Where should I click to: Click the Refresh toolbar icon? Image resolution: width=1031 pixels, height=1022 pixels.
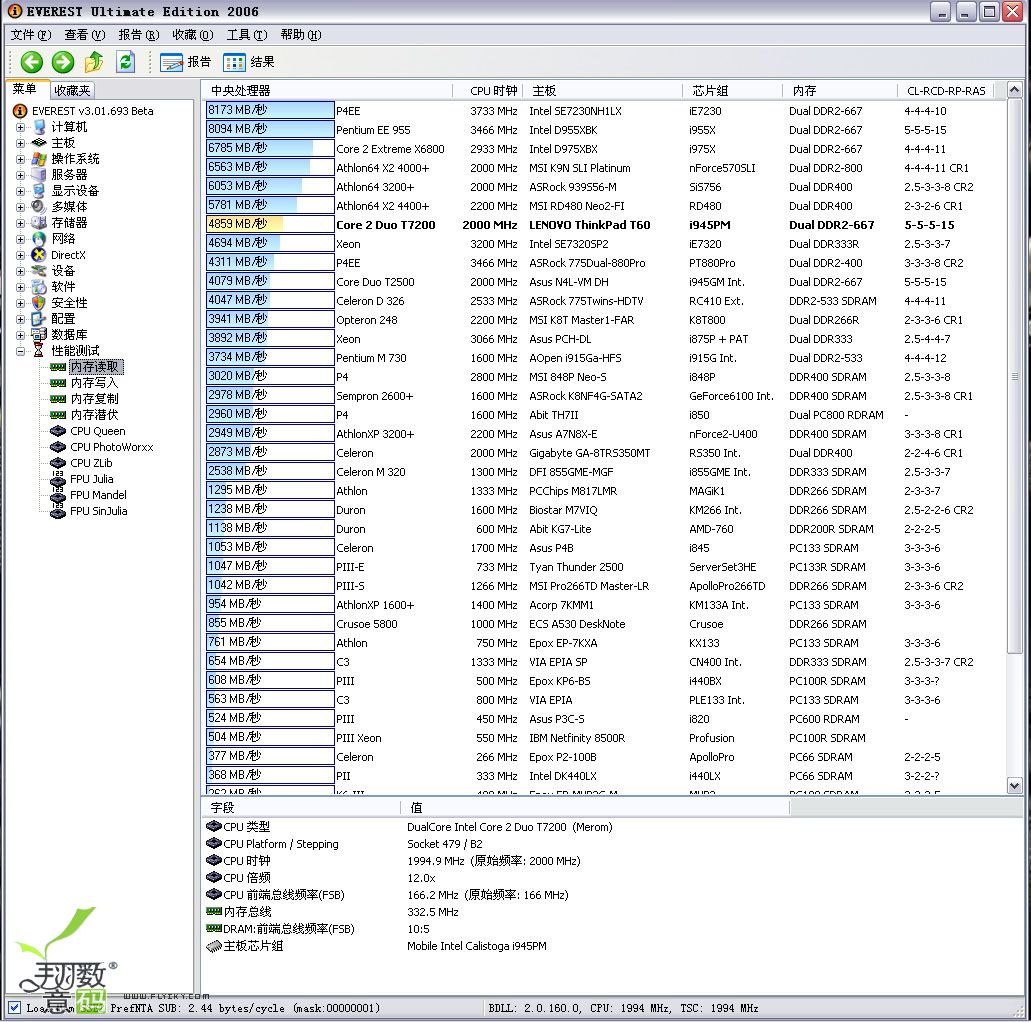click(x=126, y=62)
